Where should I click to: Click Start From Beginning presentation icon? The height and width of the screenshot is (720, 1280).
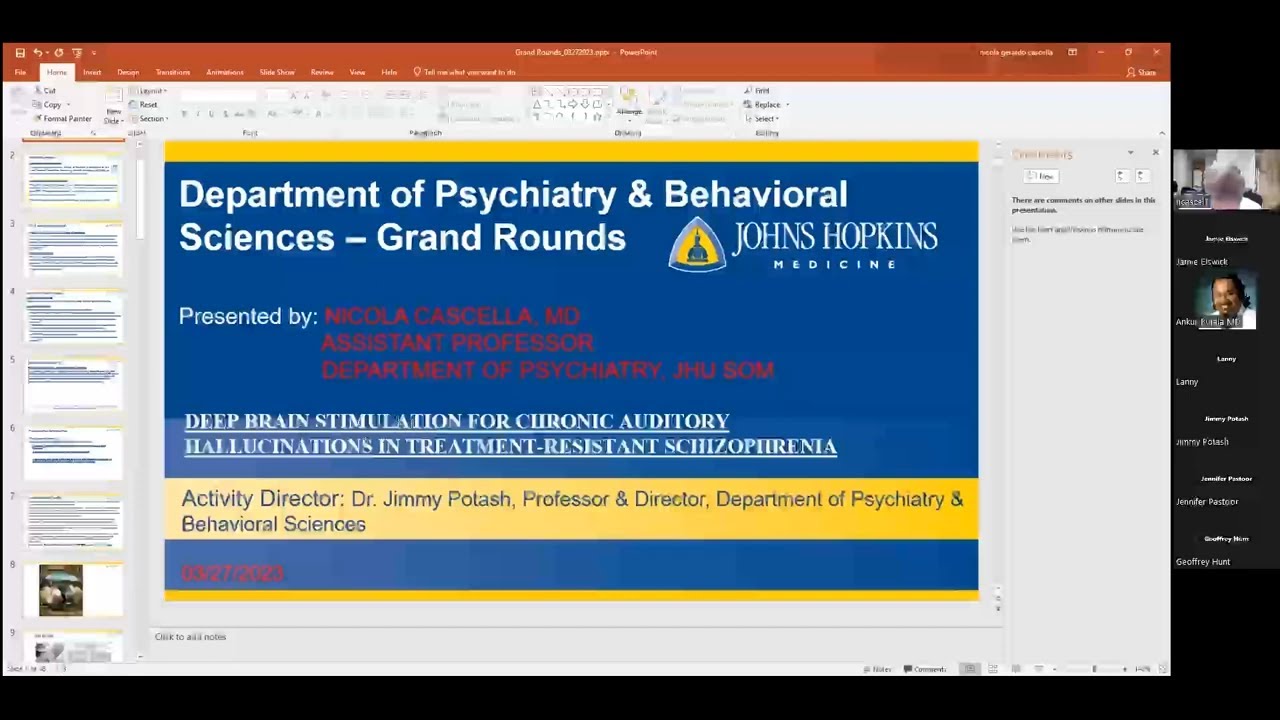coord(77,52)
